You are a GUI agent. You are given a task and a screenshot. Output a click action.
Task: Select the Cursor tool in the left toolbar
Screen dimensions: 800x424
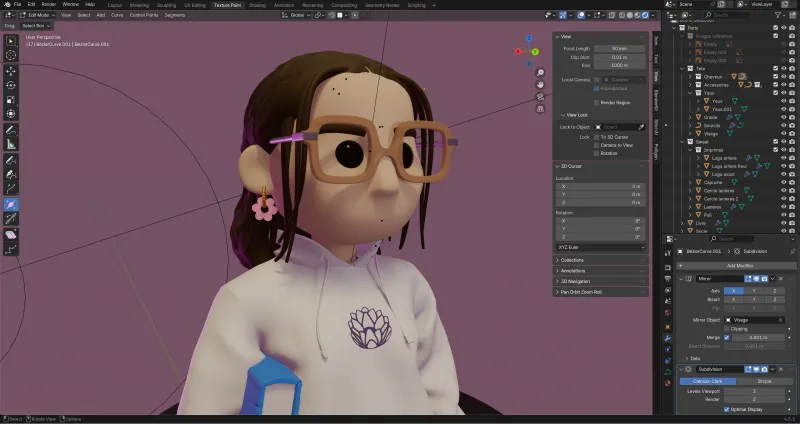[11, 55]
